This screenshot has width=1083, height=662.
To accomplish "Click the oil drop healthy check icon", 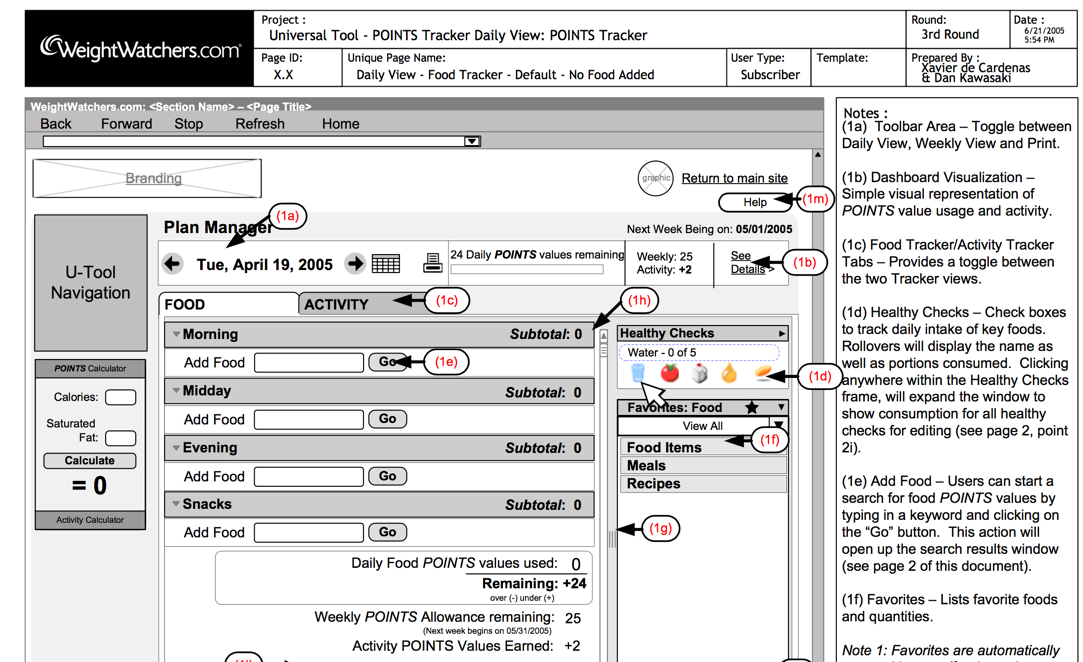I will click(729, 373).
